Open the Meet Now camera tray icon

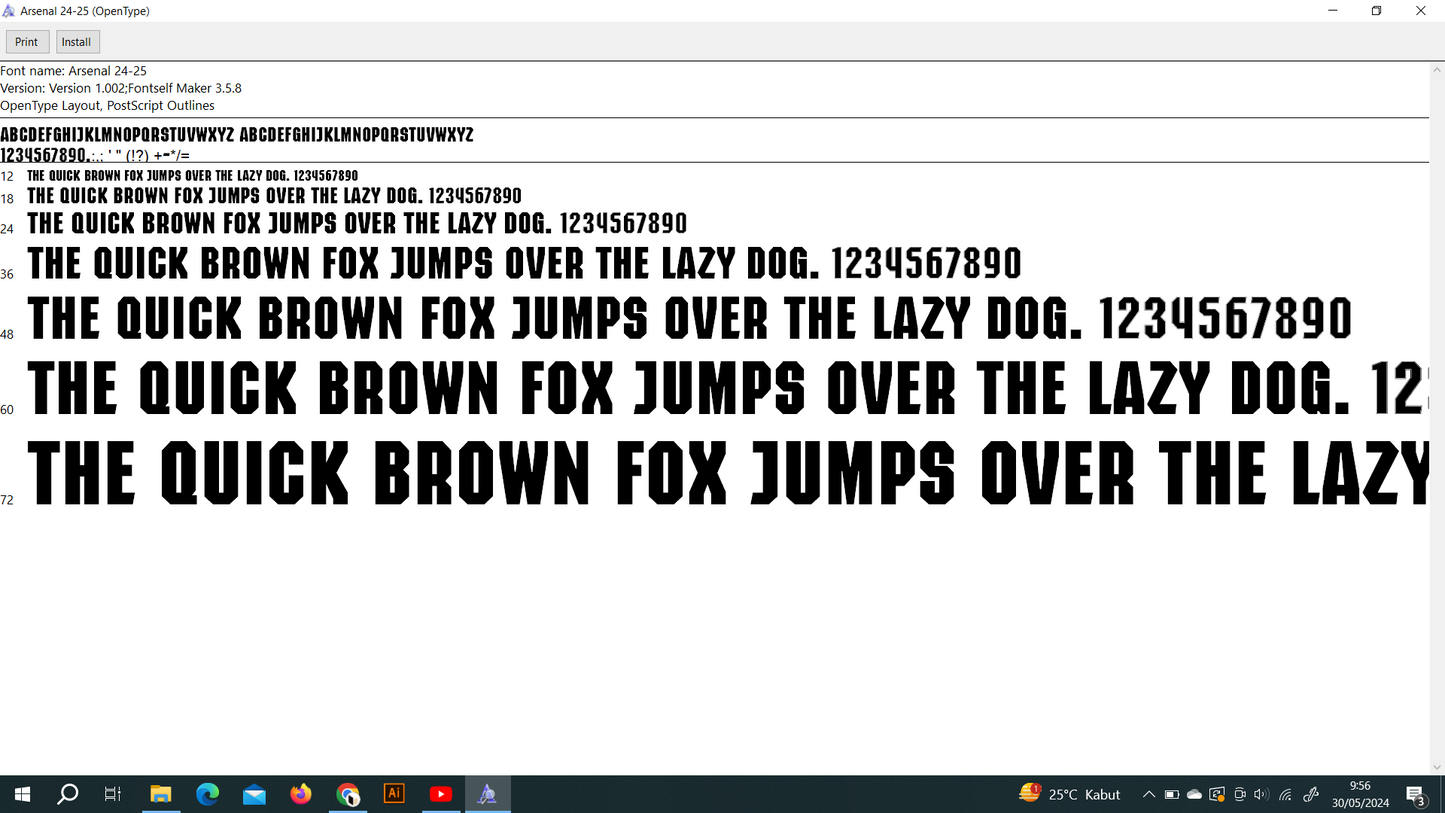click(x=1240, y=795)
